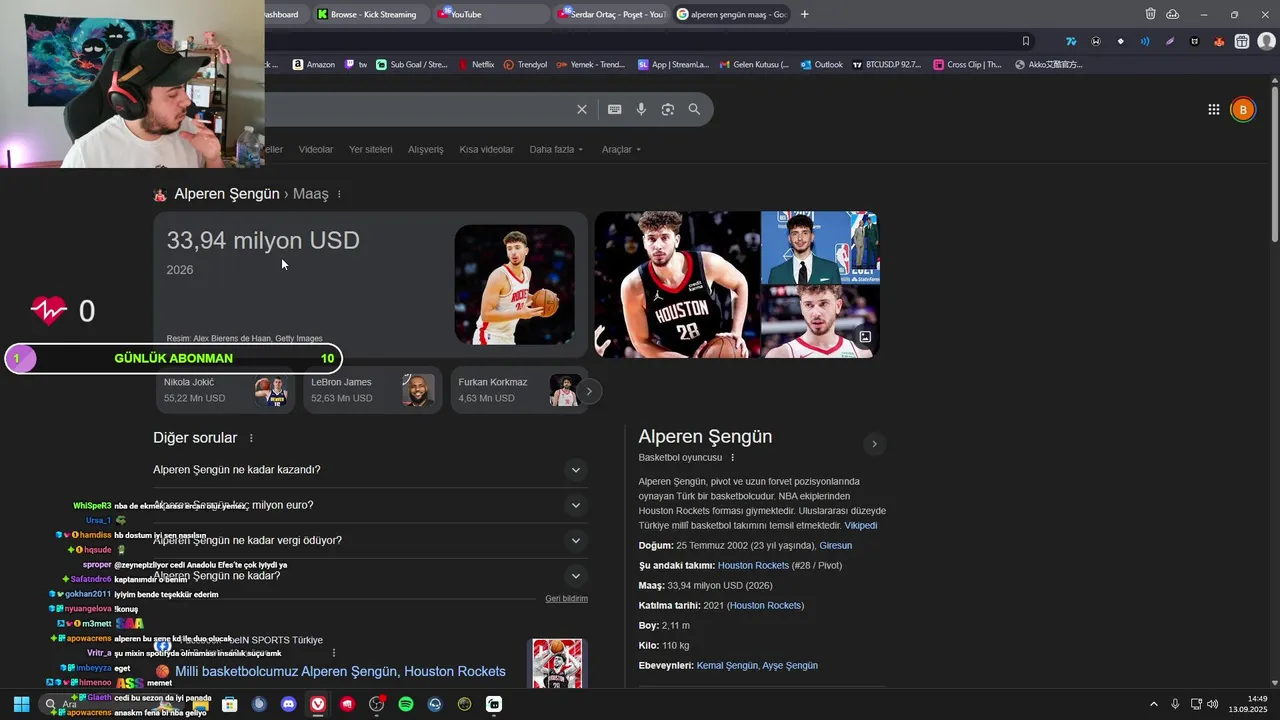Click the volume icon in system tray
Screen dimensions: 1280x720
[x=1212, y=704]
